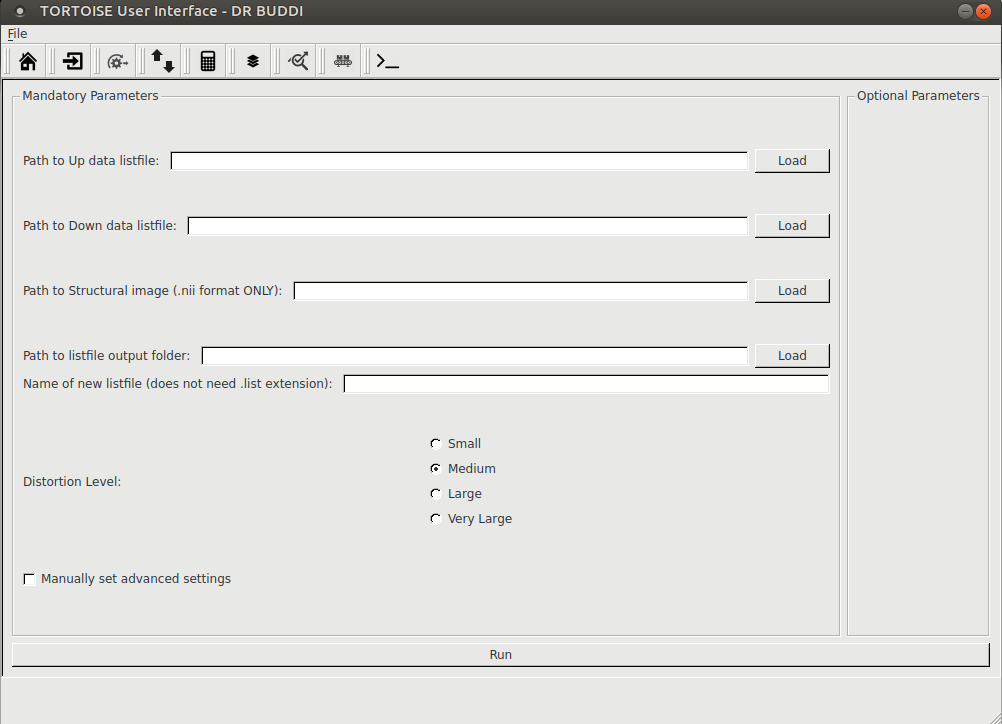The height and width of the screenshot is (724, 1002).
Task: Click Load for Up data listfile
Action: pos(792,161)
